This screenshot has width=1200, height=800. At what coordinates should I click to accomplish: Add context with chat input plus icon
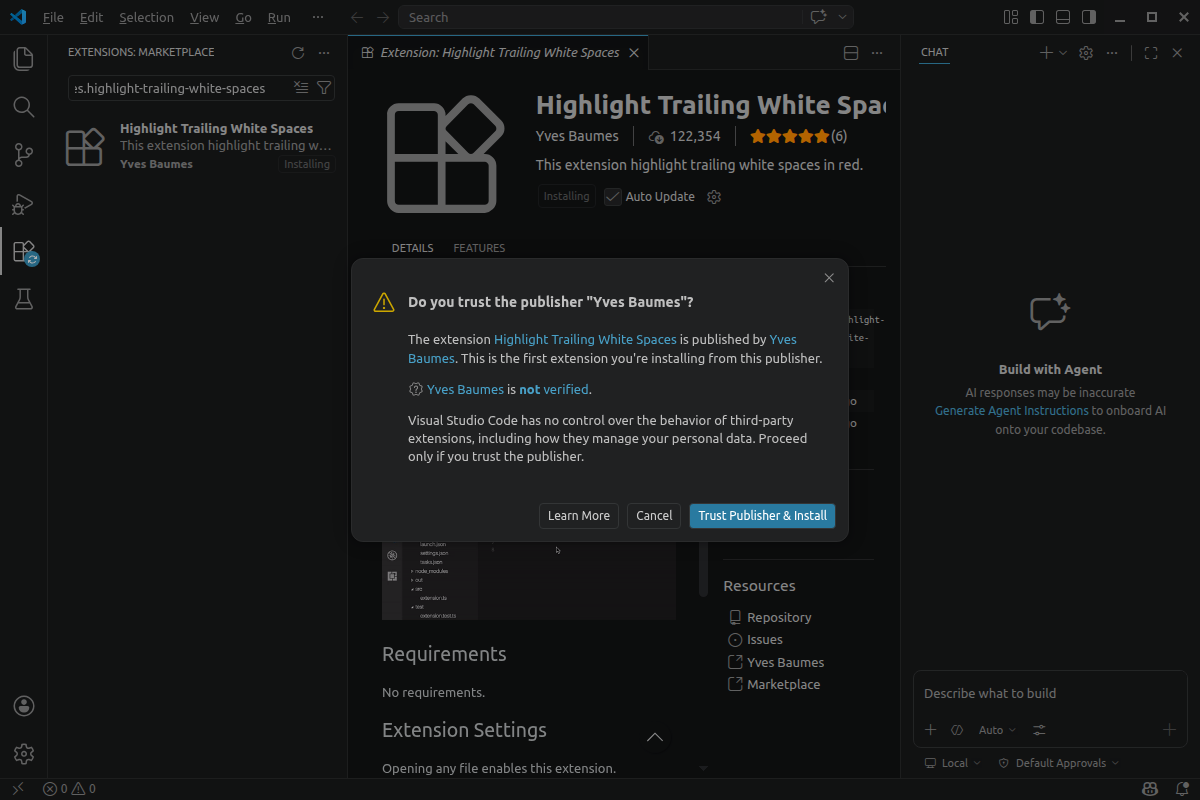[x=930, y=730]
